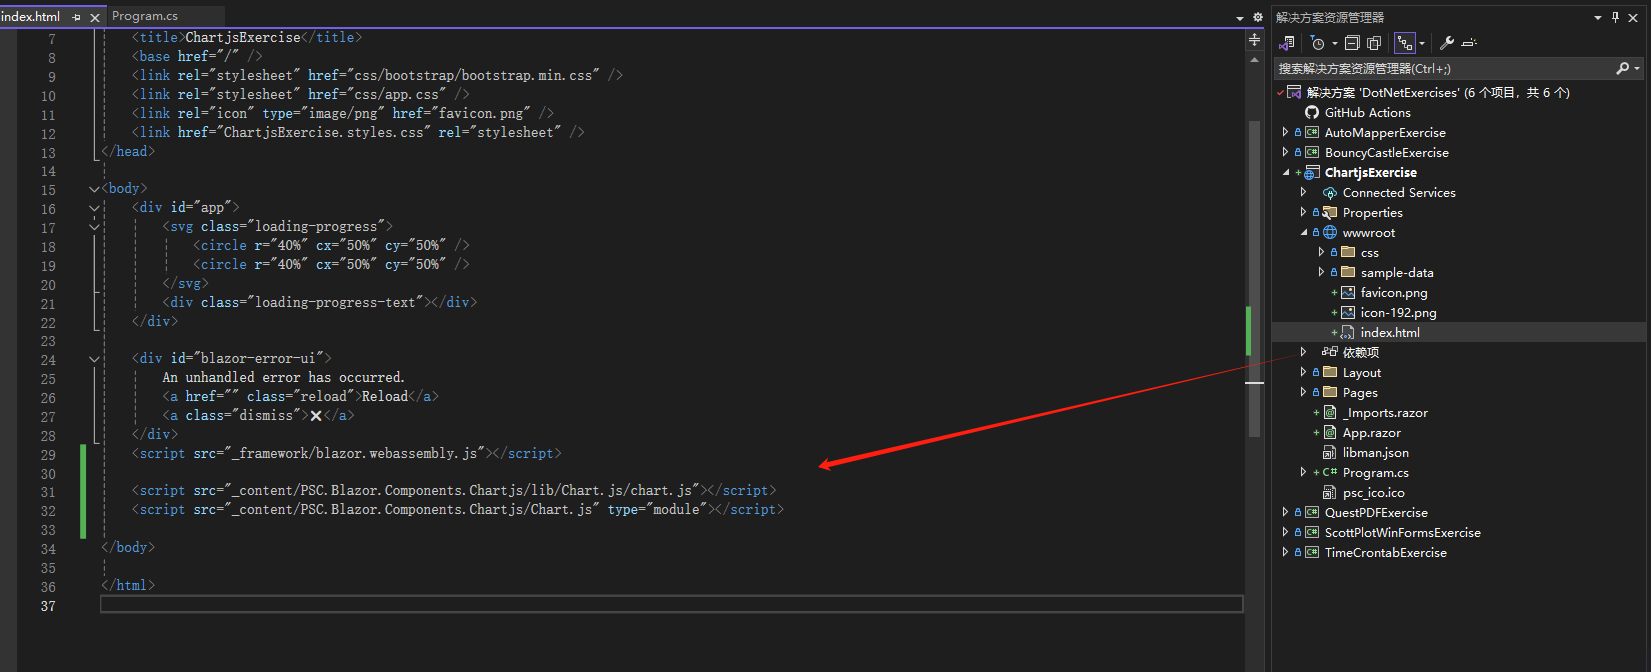Toggle the pin on the index.html tab
The image size is (1651, 672).
(77, 17)
